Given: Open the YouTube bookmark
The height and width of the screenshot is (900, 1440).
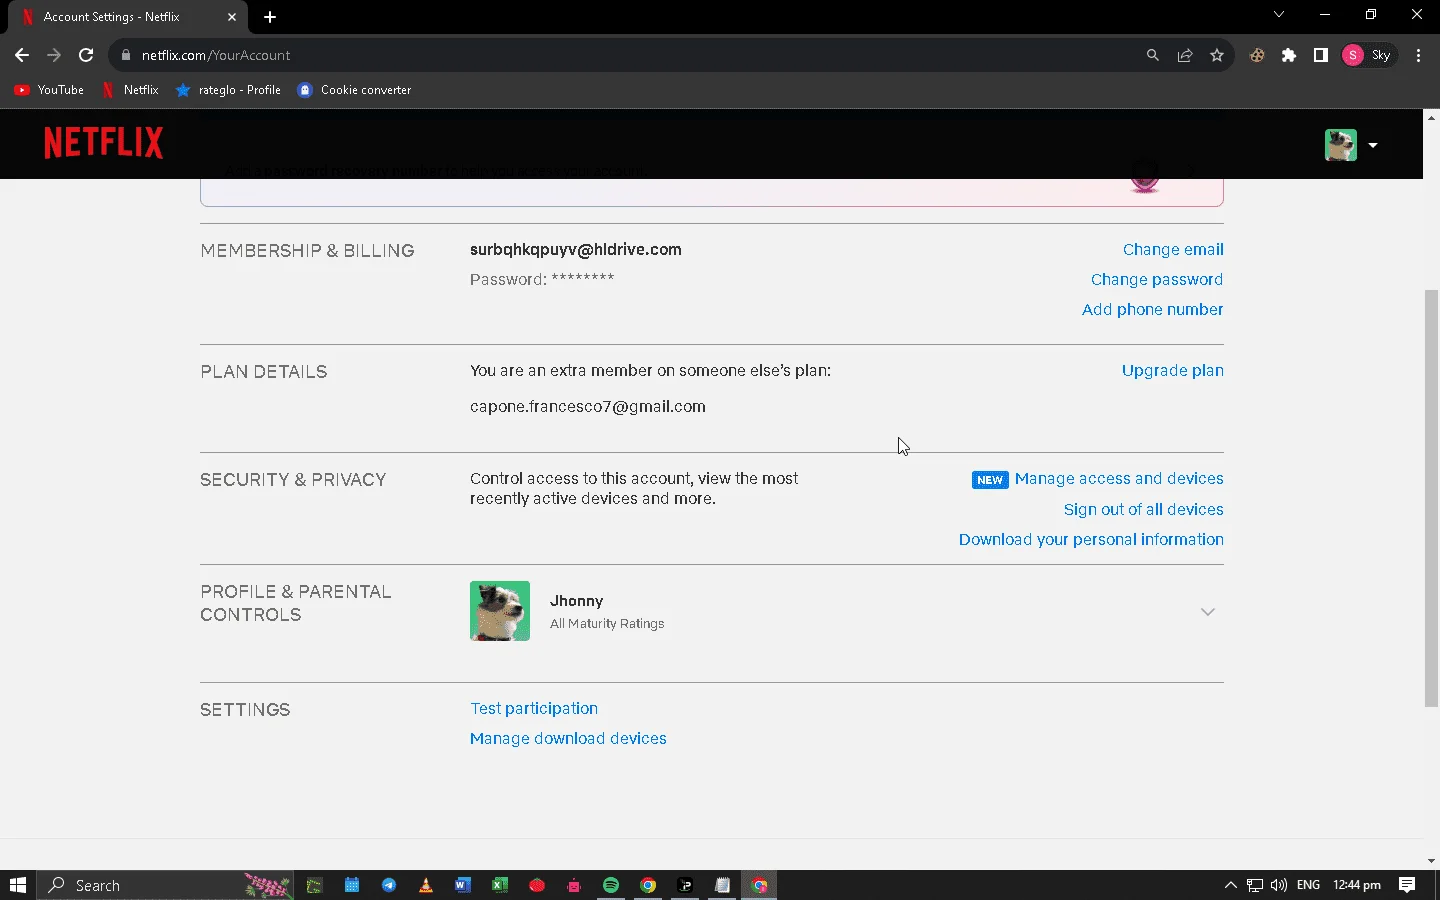Looking at the screenshot, I should pos(49,90).
